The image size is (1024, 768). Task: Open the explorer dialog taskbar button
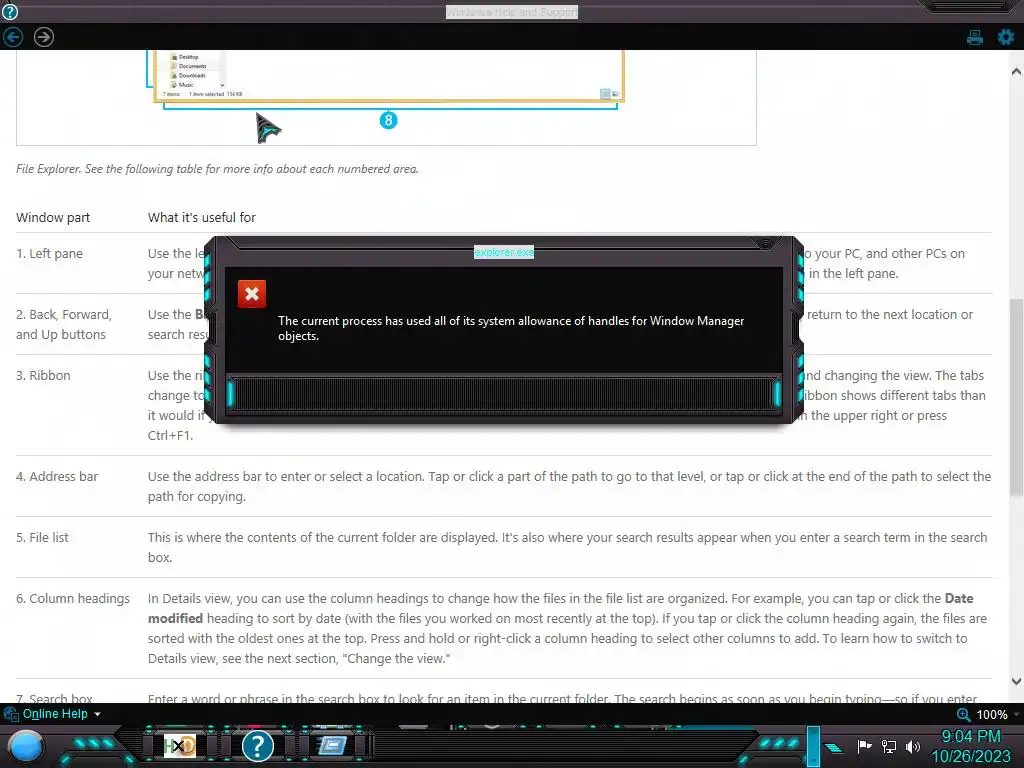(332, 745)
